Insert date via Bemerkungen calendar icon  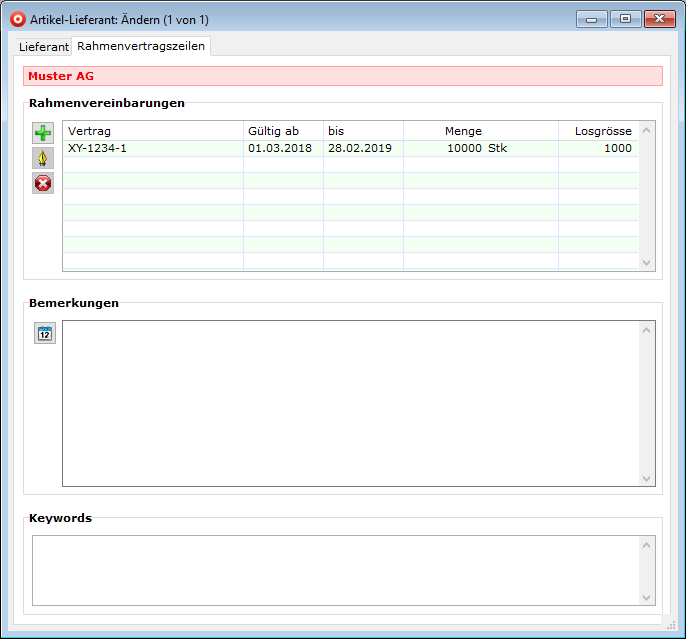tap(44, 334)
